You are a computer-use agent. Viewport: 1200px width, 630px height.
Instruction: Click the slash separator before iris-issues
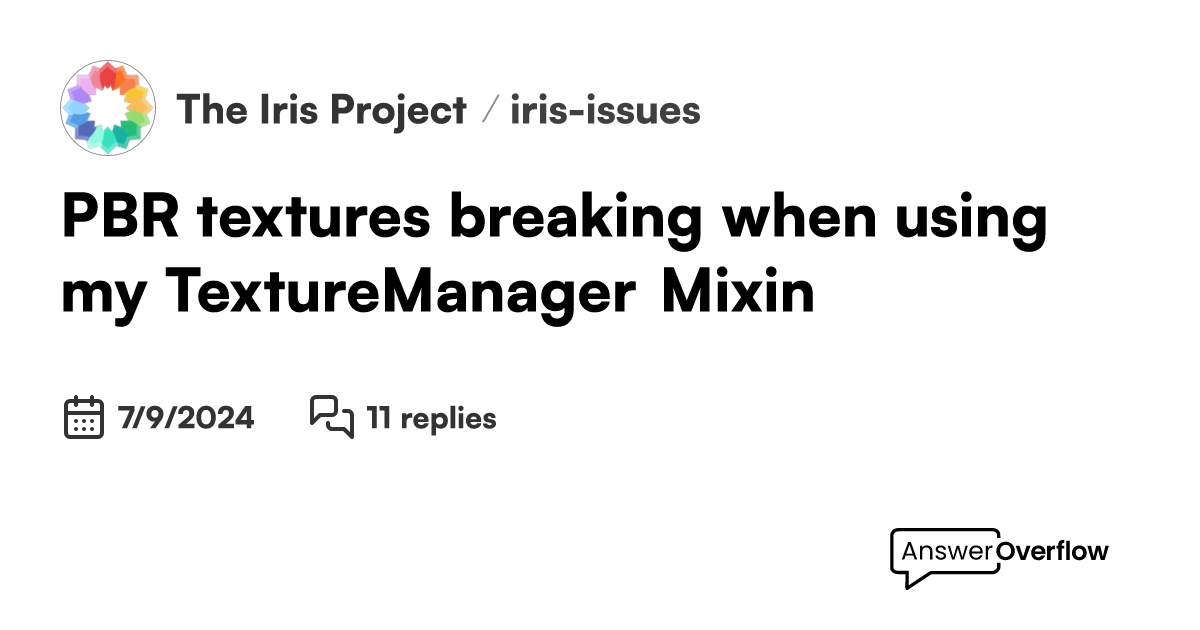(x=489, y=110)
